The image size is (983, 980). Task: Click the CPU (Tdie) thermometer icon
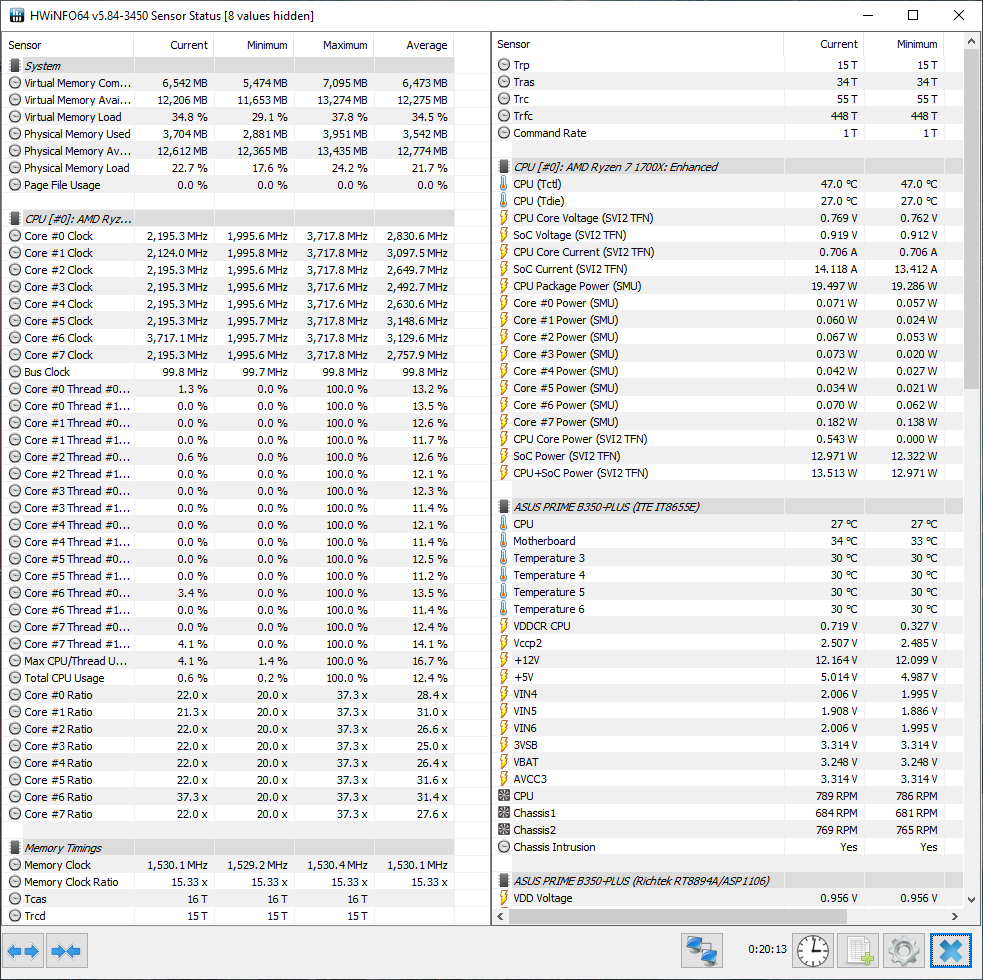503,201
